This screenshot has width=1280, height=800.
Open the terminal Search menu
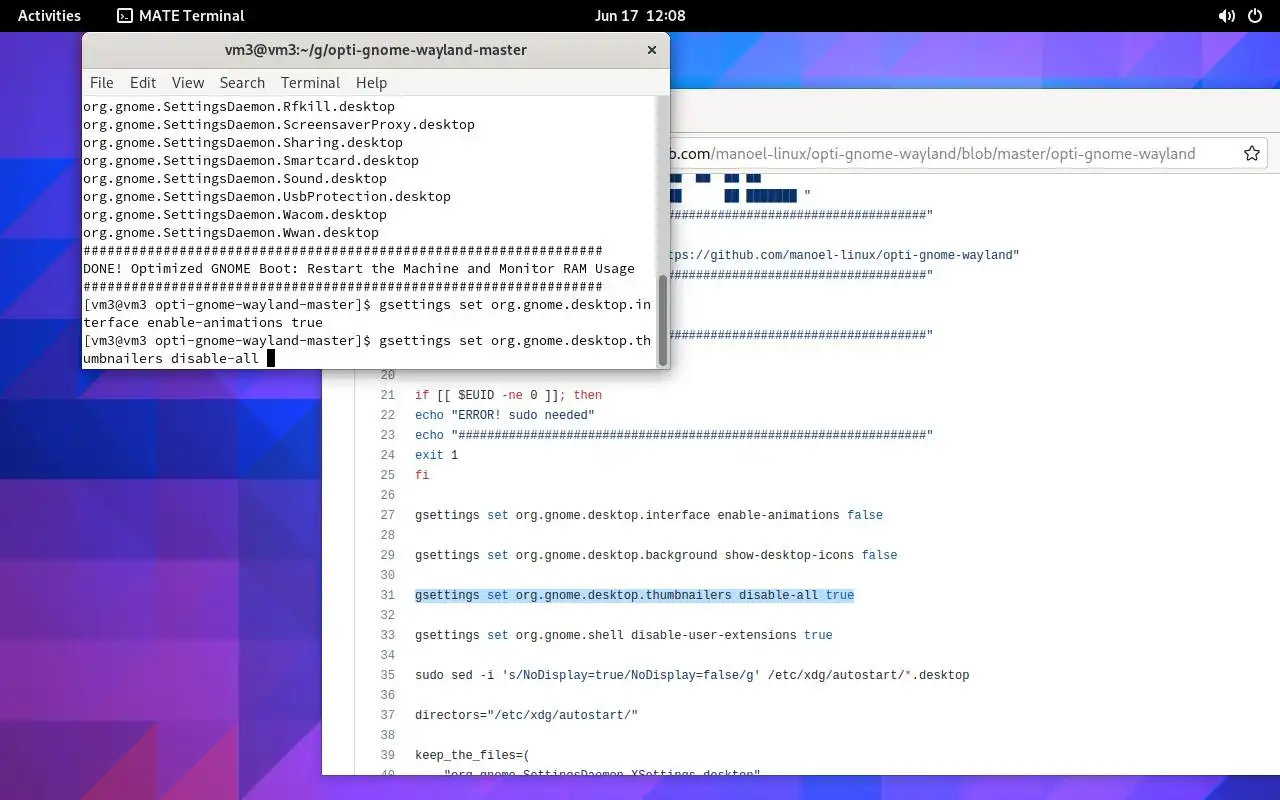242,83
